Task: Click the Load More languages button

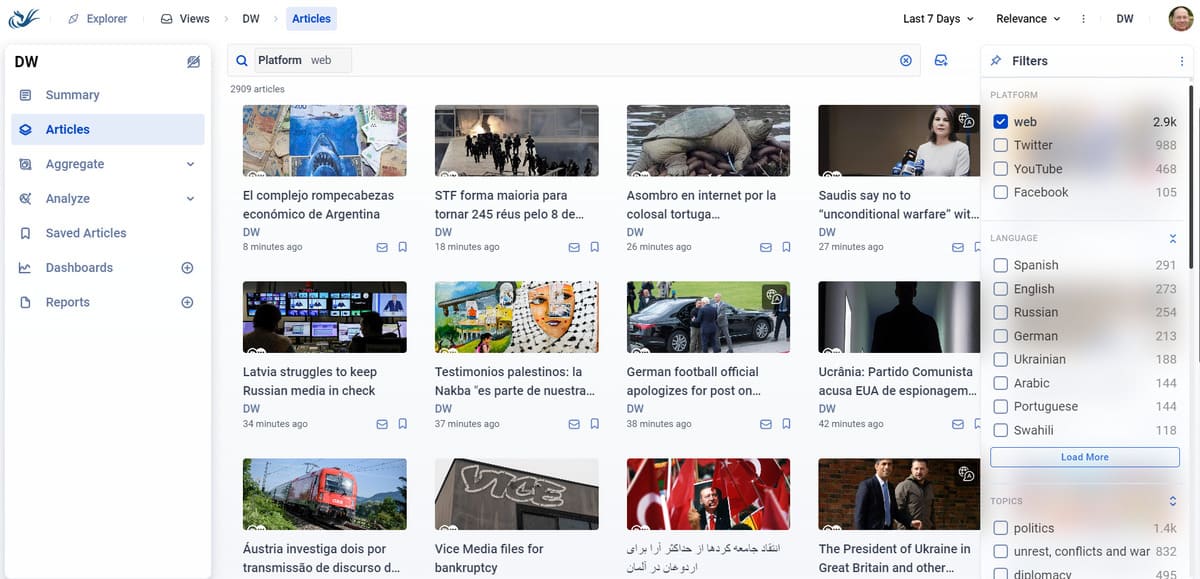Action: [1084, 457]
